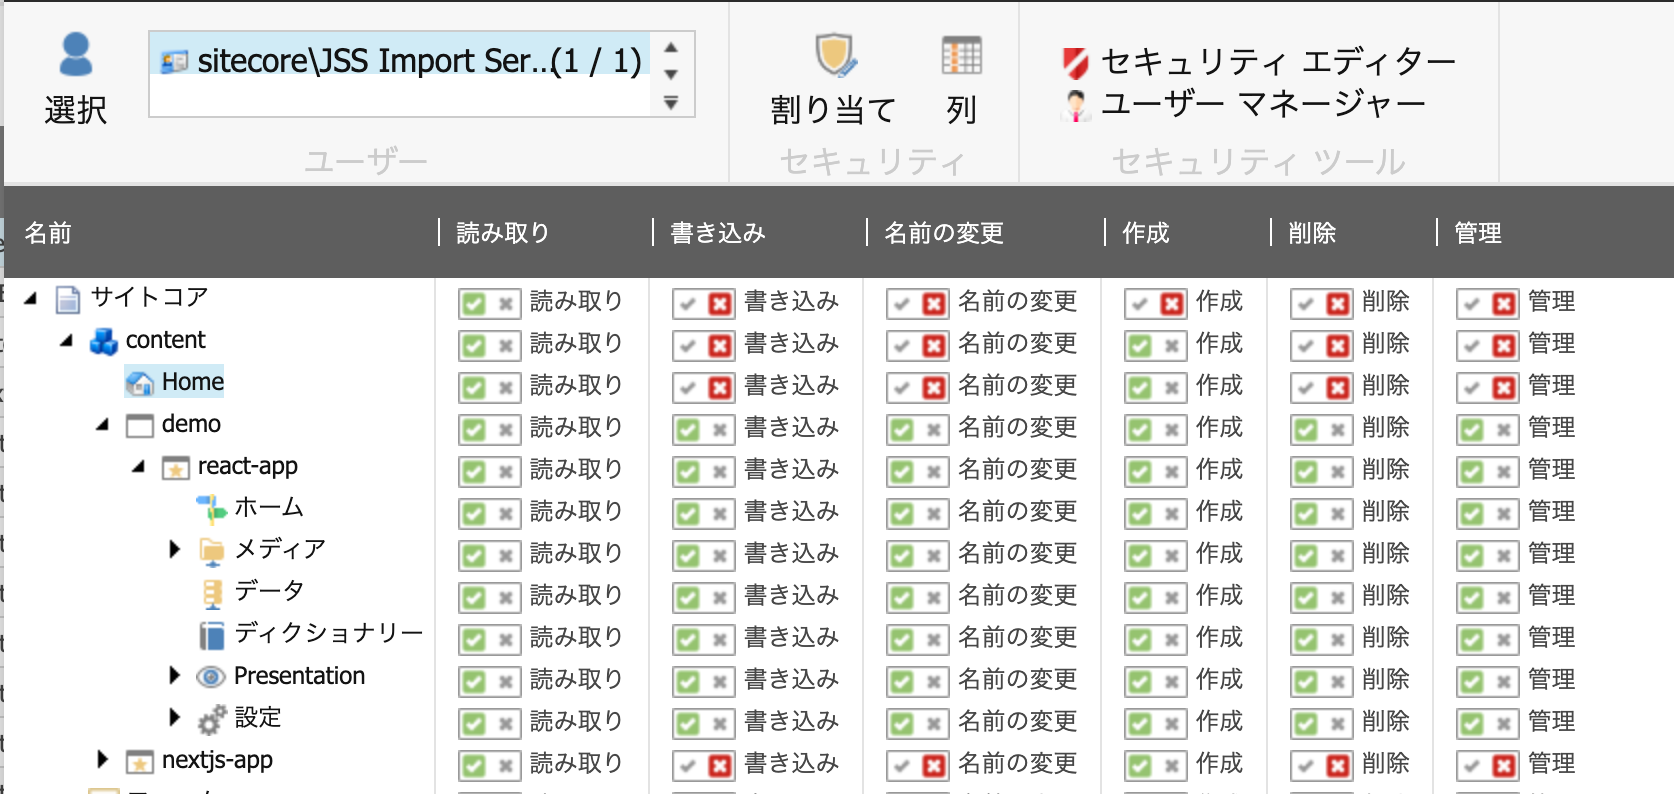Expand the メディア tree node
The image size is (1674, 794).
(175, 549)
